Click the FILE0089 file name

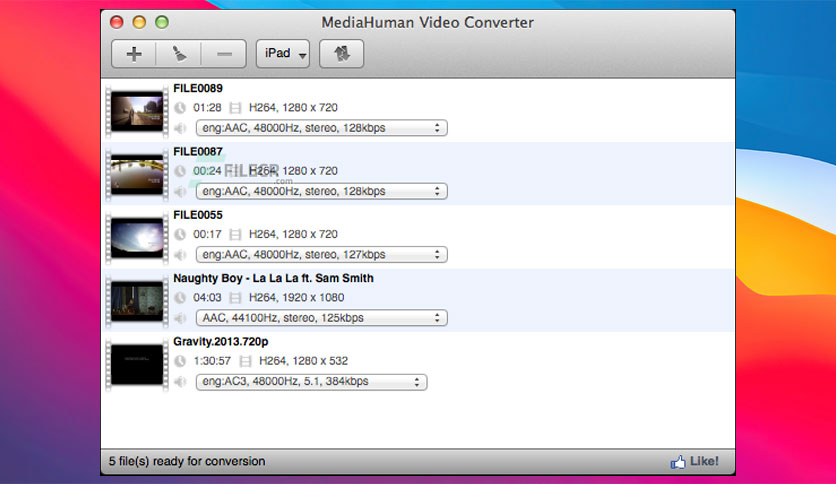coord(198,88)
